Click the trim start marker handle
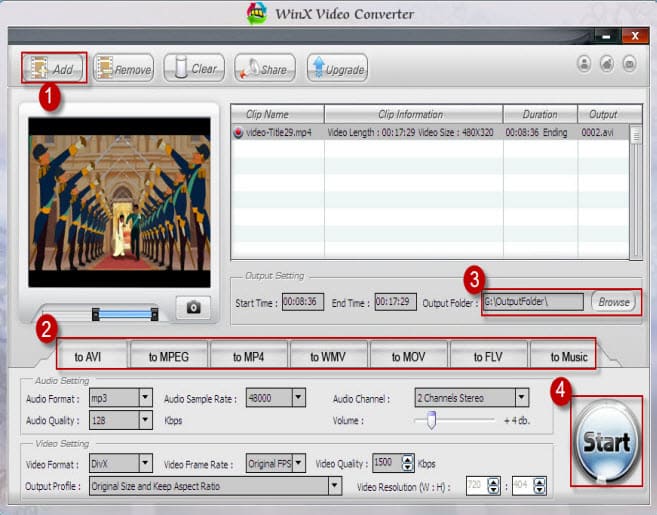 pos(96,314)
